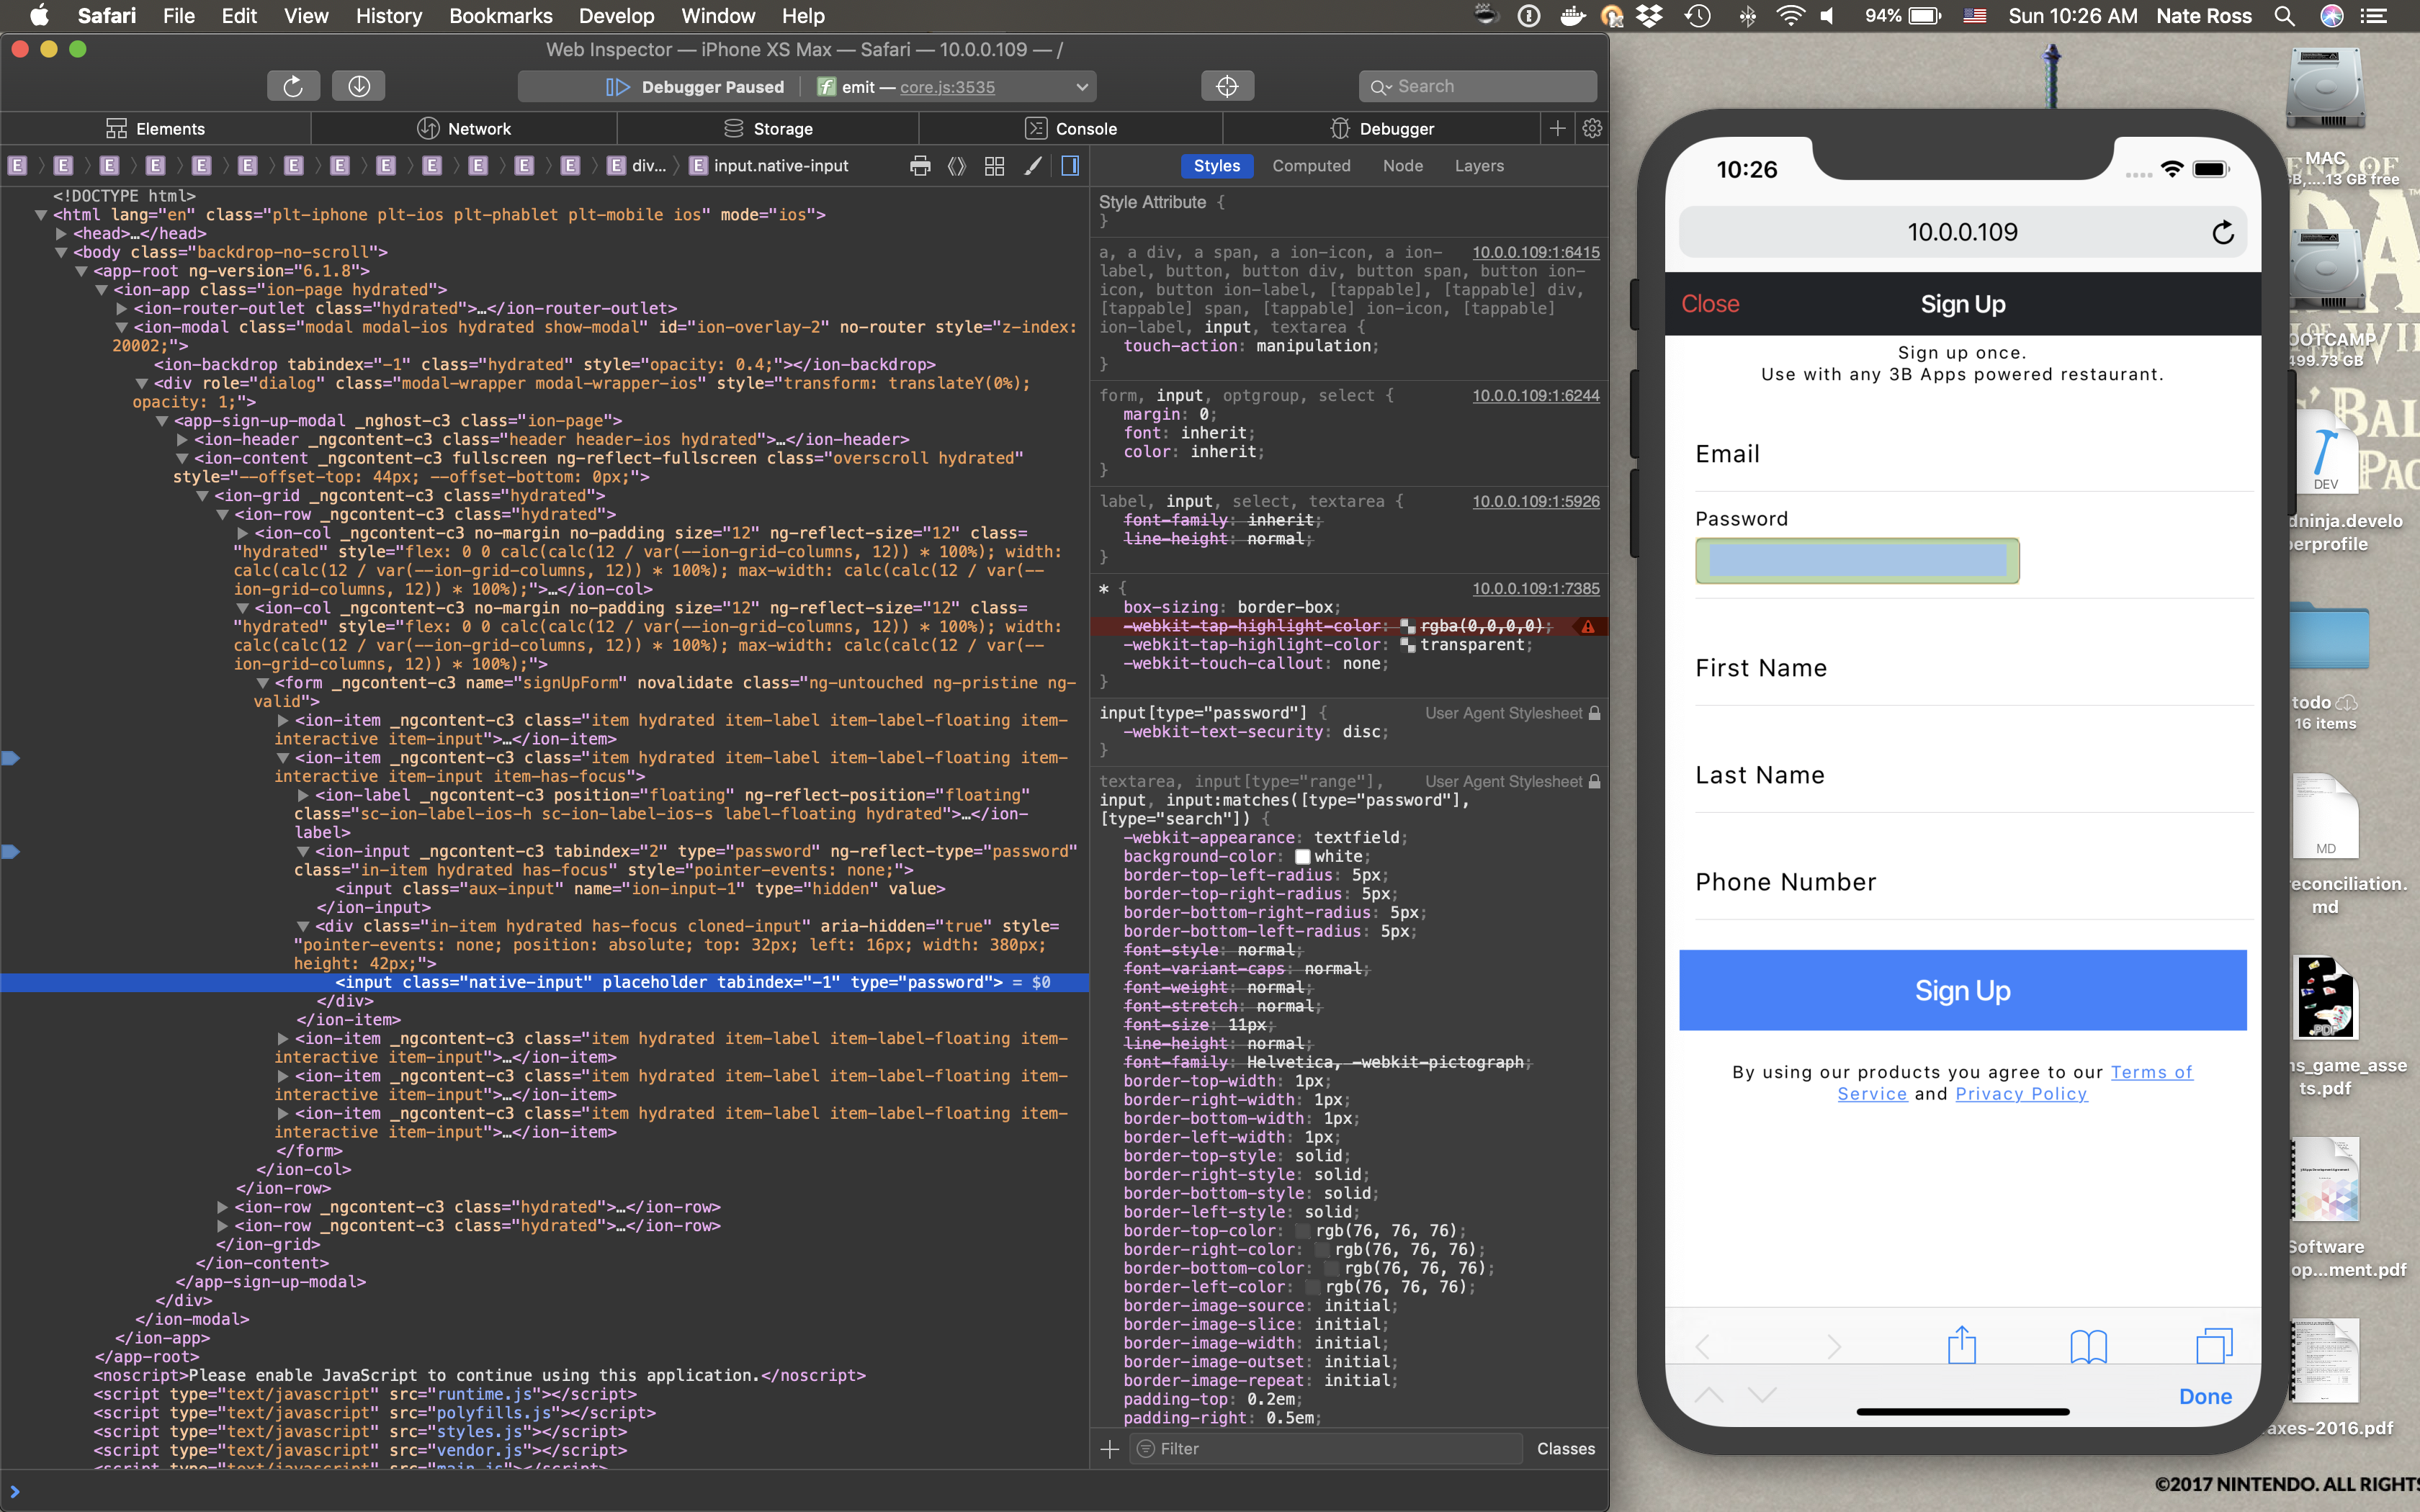Click the paint flashing brush icon
The image size is (2420, 1512).
tap(1033, 166)
